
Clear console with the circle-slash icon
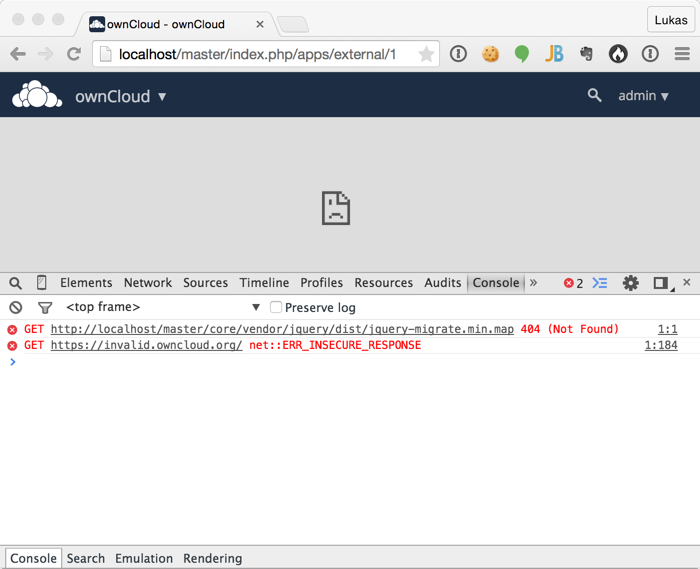point(15,308)
